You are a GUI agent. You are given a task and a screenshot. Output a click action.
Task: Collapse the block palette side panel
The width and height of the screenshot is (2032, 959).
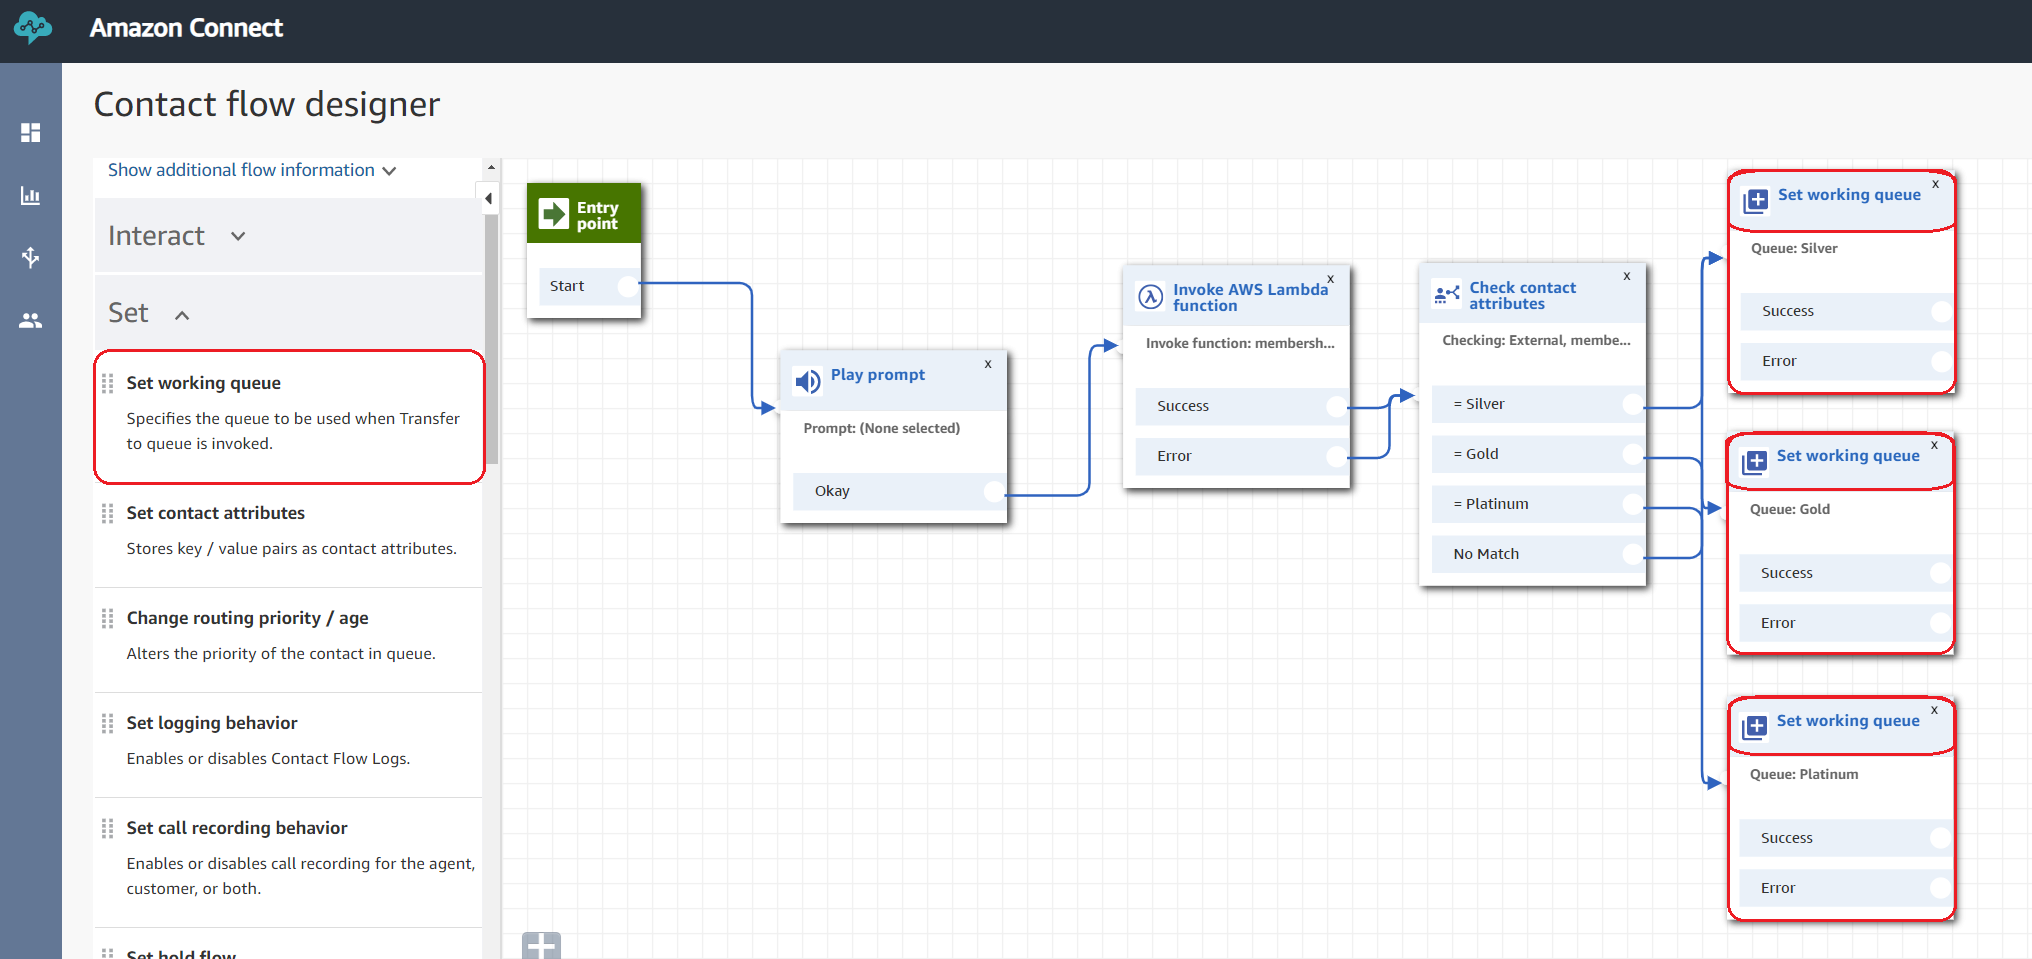(489, 198)
